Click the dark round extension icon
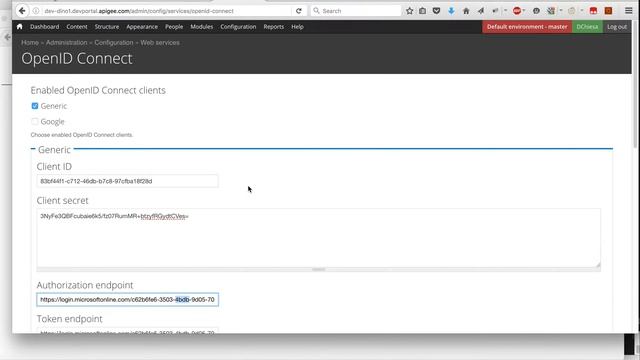Image resolution: width=640 pixels, height=360 pixels. tap(536, 11)
